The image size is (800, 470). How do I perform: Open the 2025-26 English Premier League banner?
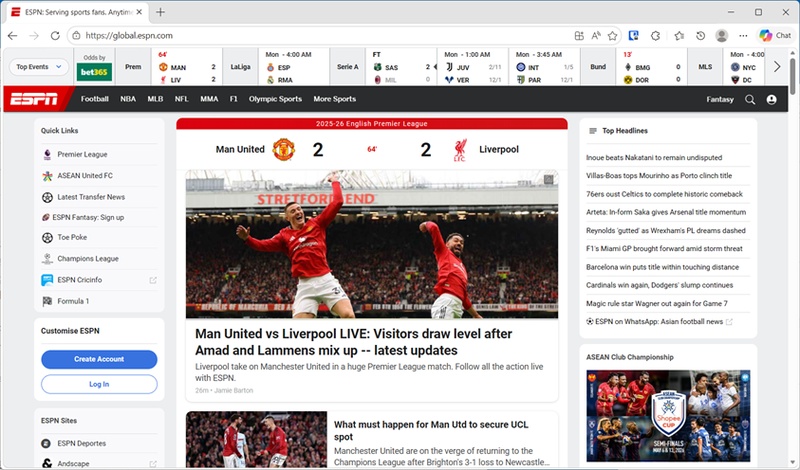pos(372,123)
